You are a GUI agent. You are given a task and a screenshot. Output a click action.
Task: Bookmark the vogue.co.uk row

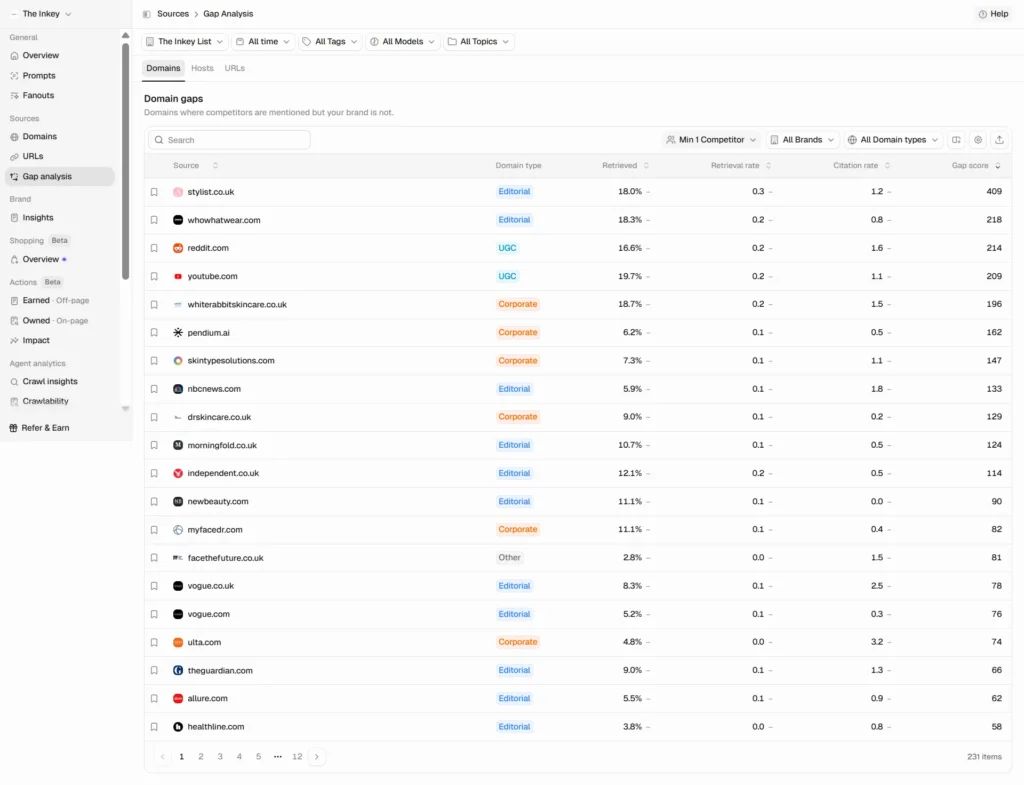click(154, 586)
